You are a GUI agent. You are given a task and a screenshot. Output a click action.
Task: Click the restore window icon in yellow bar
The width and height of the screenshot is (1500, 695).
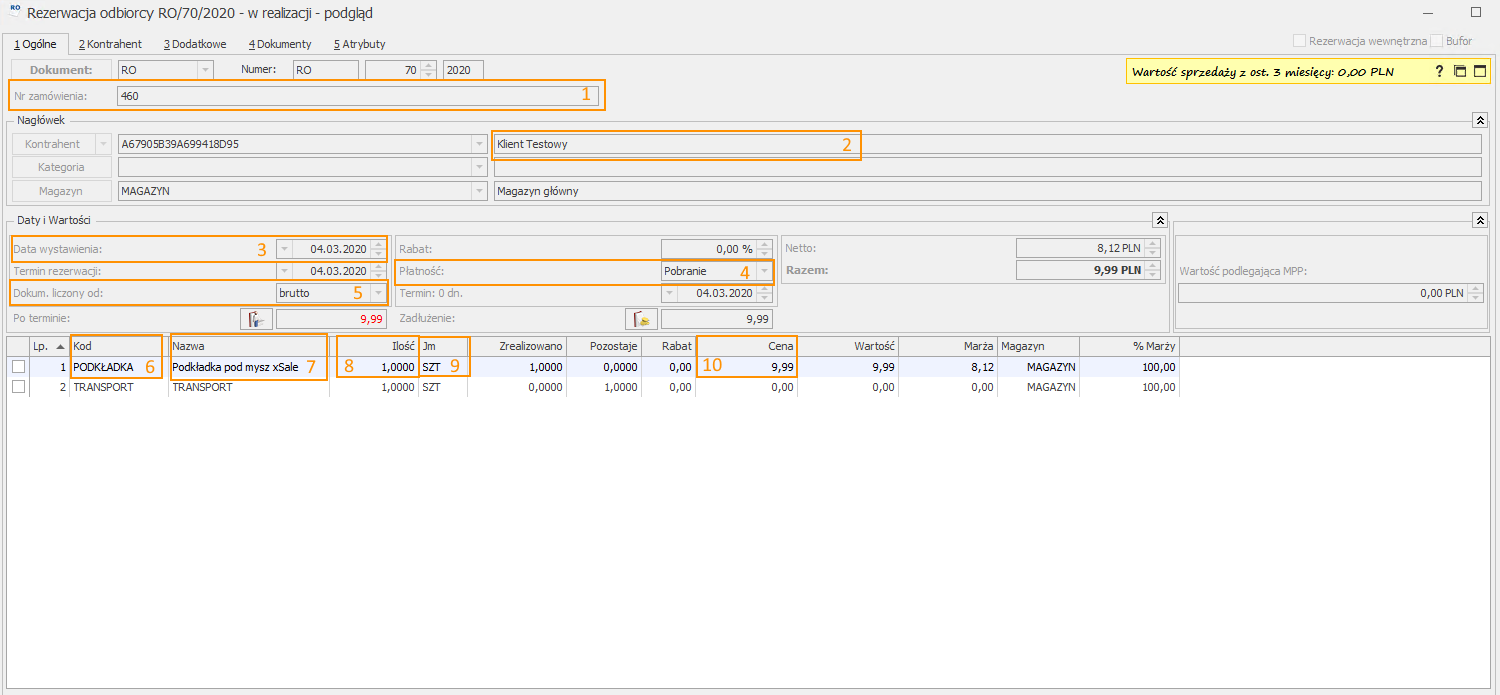coord(1460,71)
